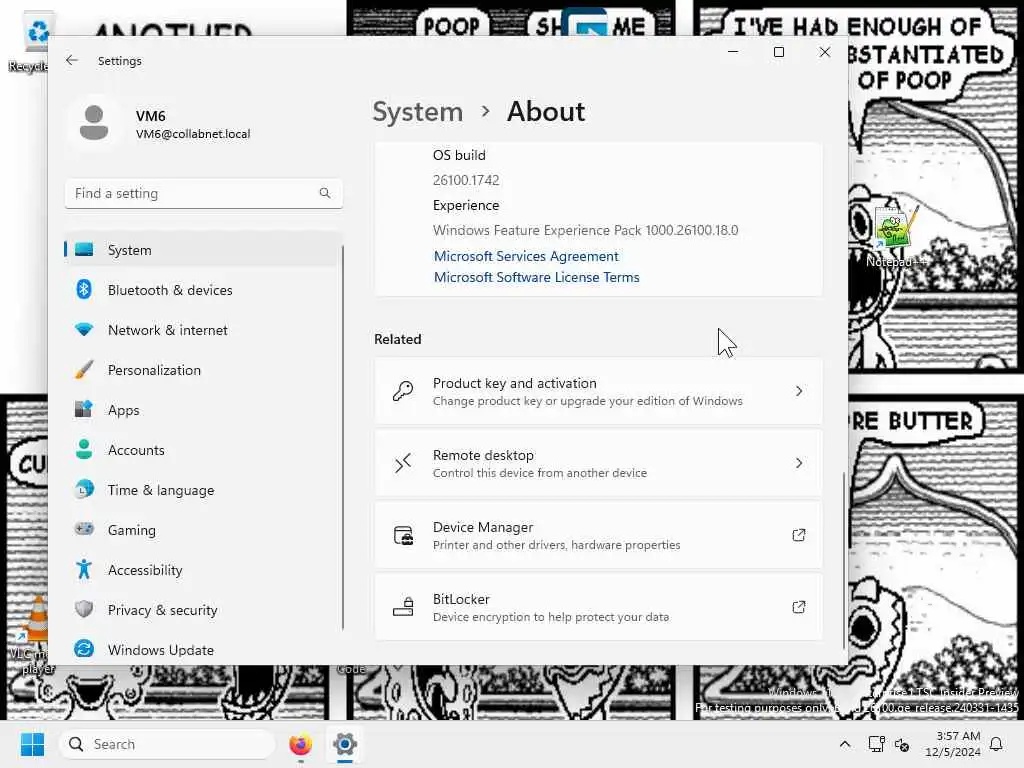Open Personalization category

203,370
